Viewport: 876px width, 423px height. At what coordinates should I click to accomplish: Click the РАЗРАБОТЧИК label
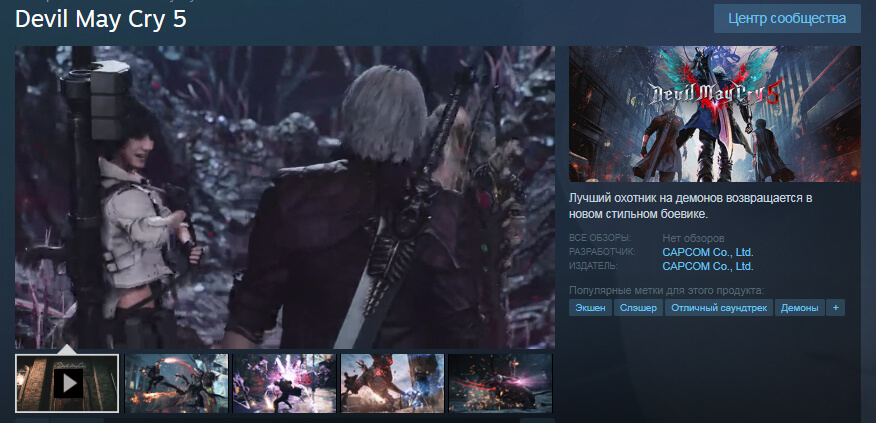(602, 252)
